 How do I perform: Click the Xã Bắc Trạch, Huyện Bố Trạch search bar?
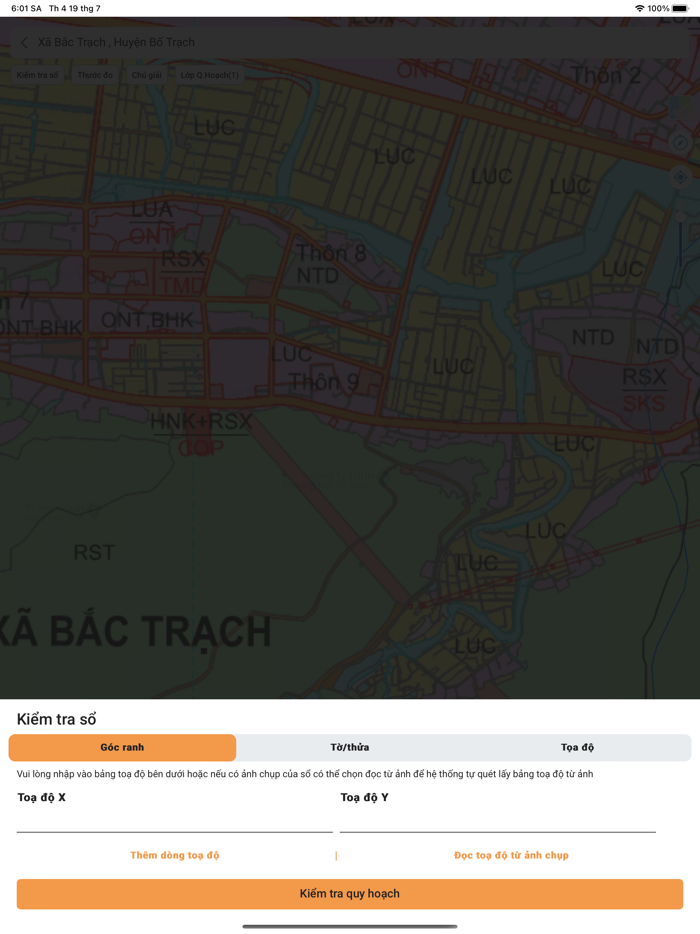point(350,42)
